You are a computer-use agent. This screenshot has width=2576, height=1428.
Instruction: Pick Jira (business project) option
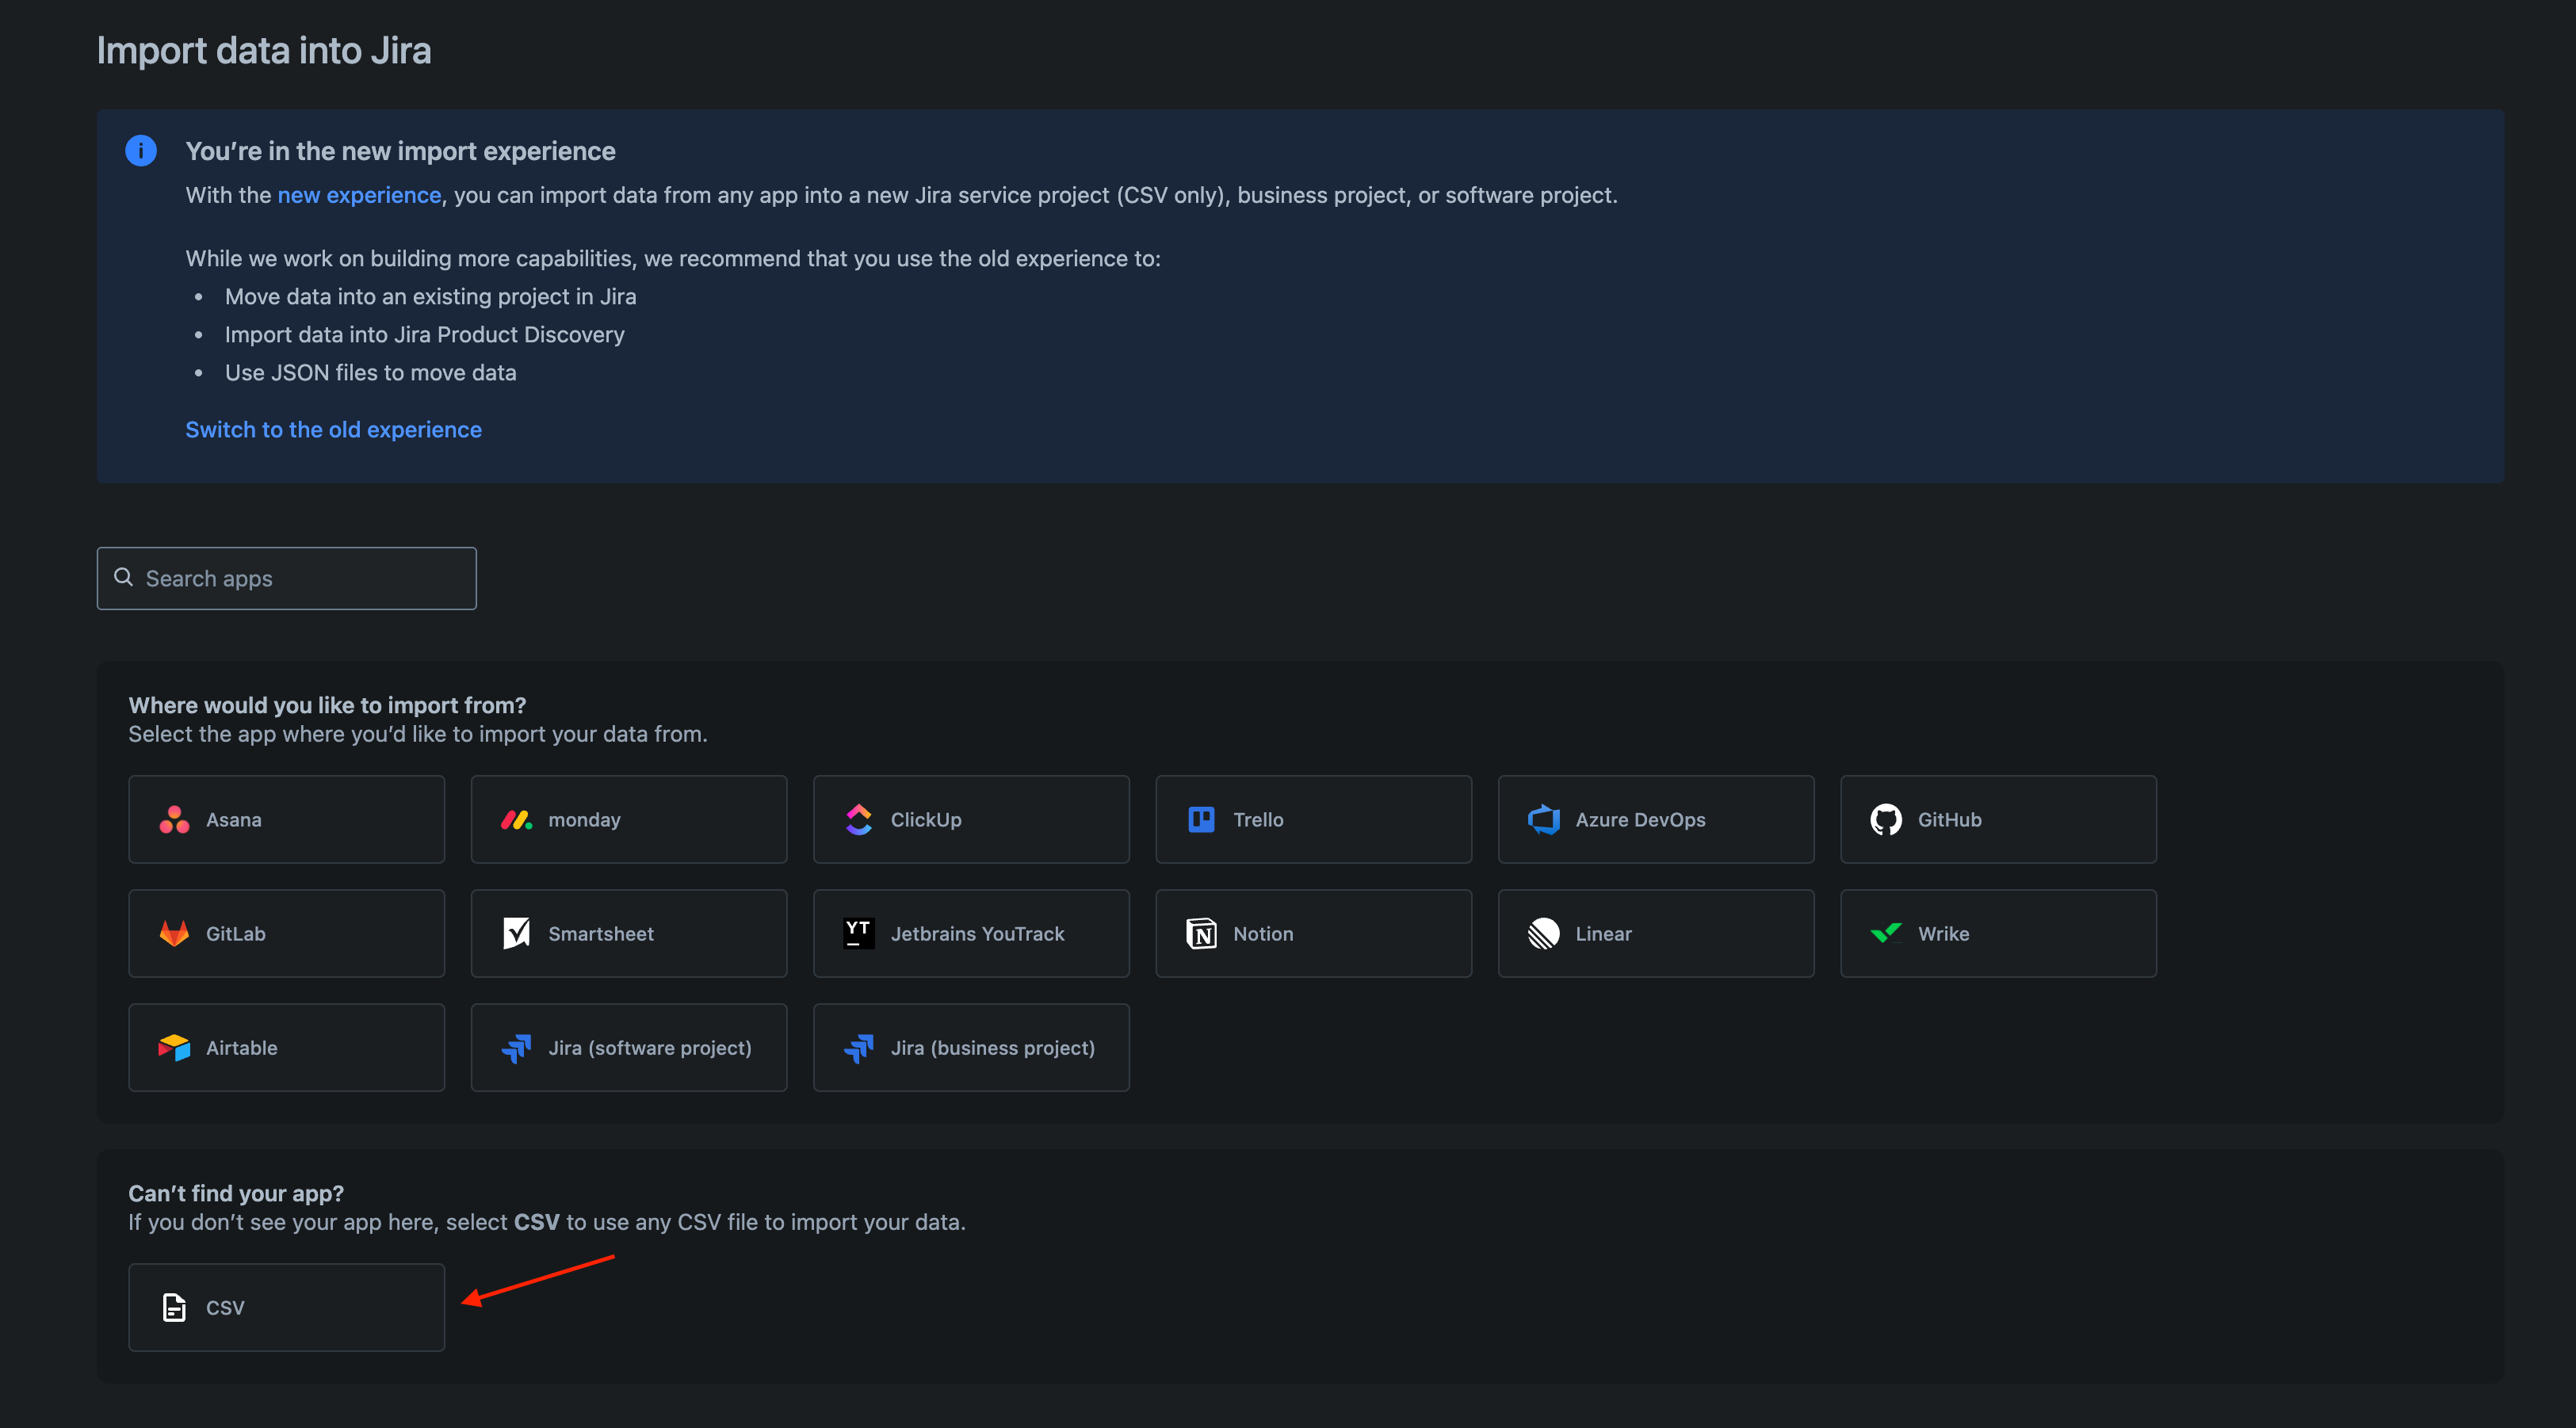point(970,1047)
